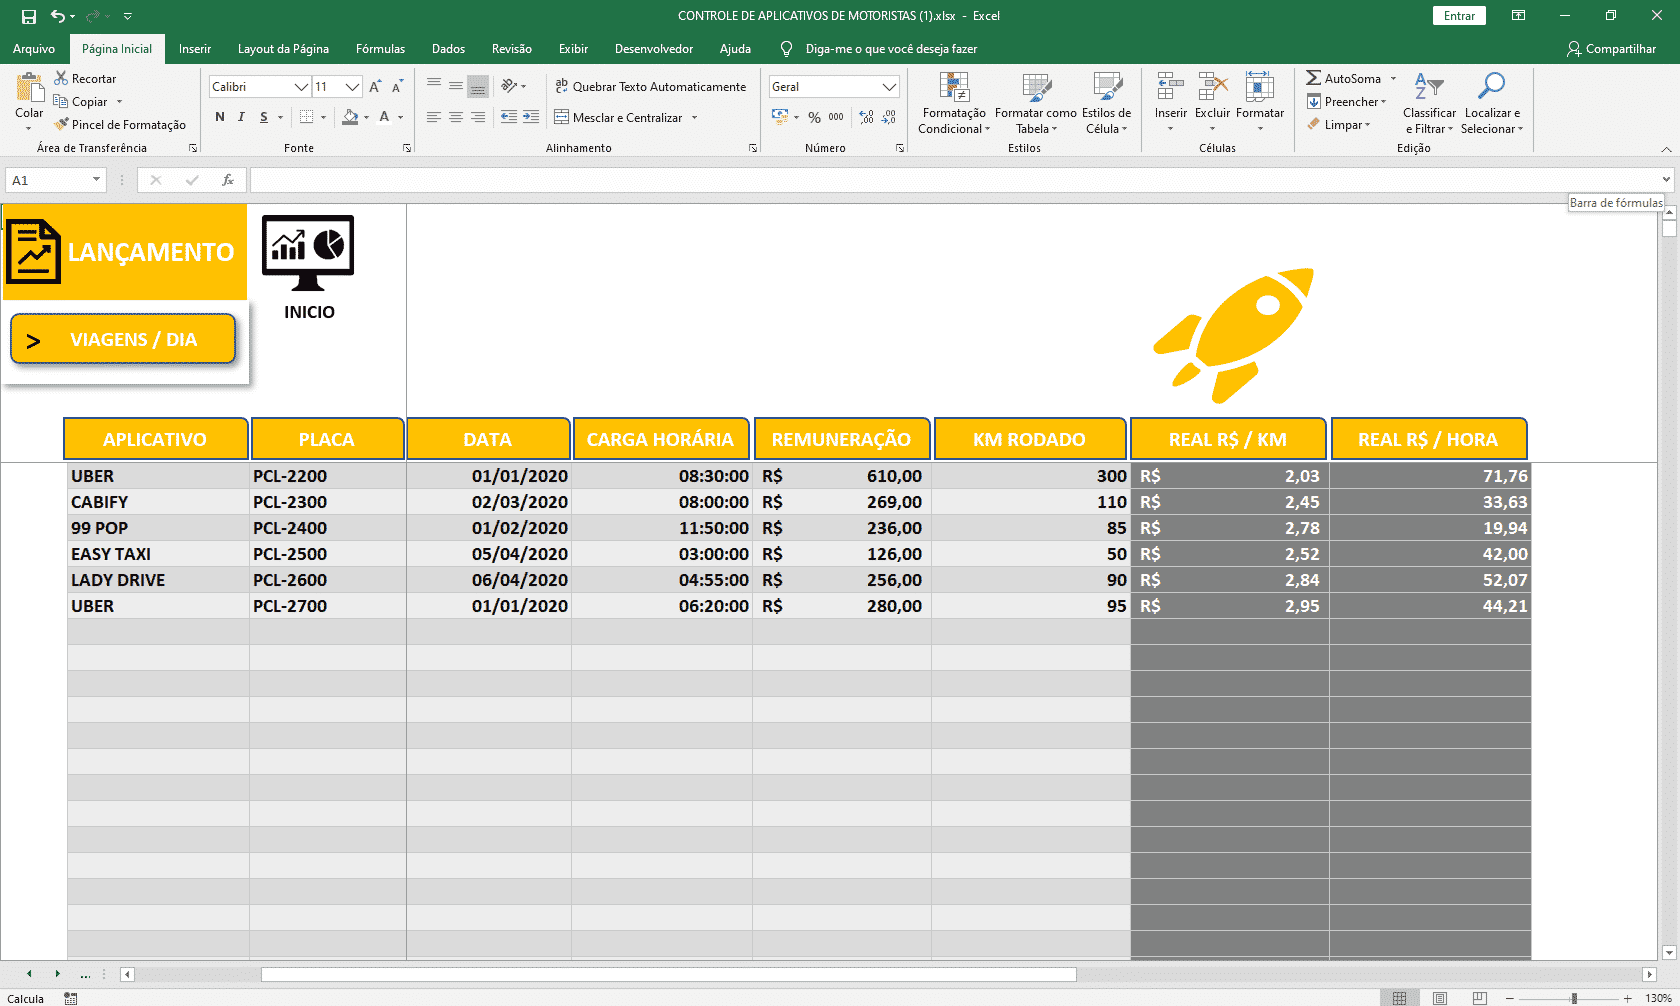
Task: Click the font color A icon
Action: click(384, 117)
